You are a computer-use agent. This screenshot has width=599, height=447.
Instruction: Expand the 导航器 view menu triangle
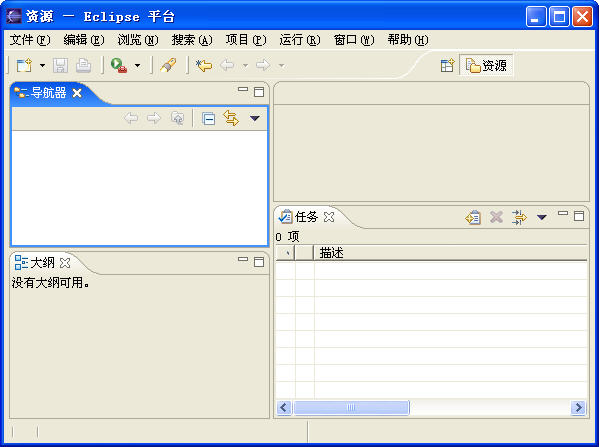255,119
